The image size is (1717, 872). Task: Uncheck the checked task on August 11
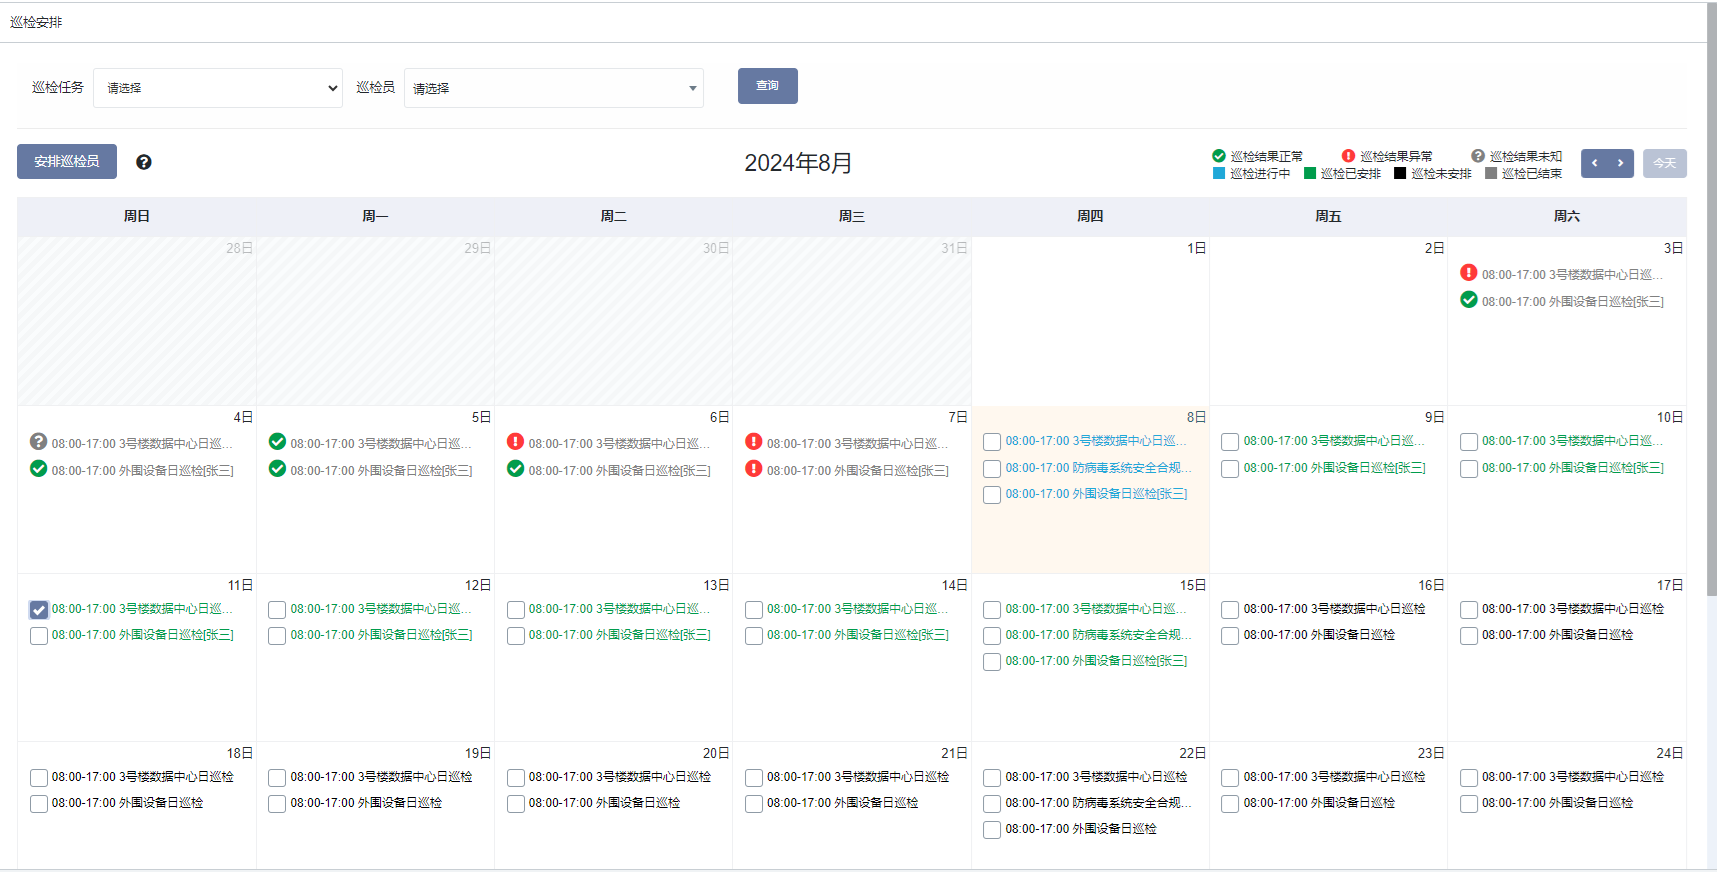[x=39, y=610]
